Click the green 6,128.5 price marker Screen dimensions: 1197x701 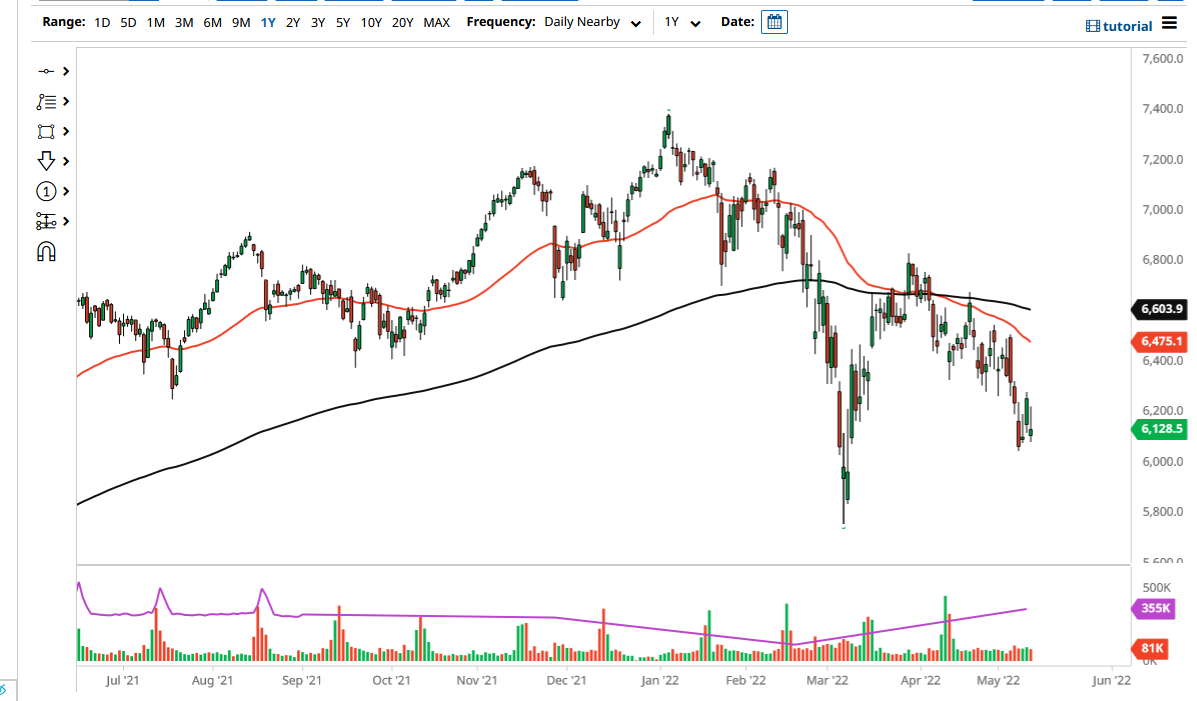(x=1161, y=429)
